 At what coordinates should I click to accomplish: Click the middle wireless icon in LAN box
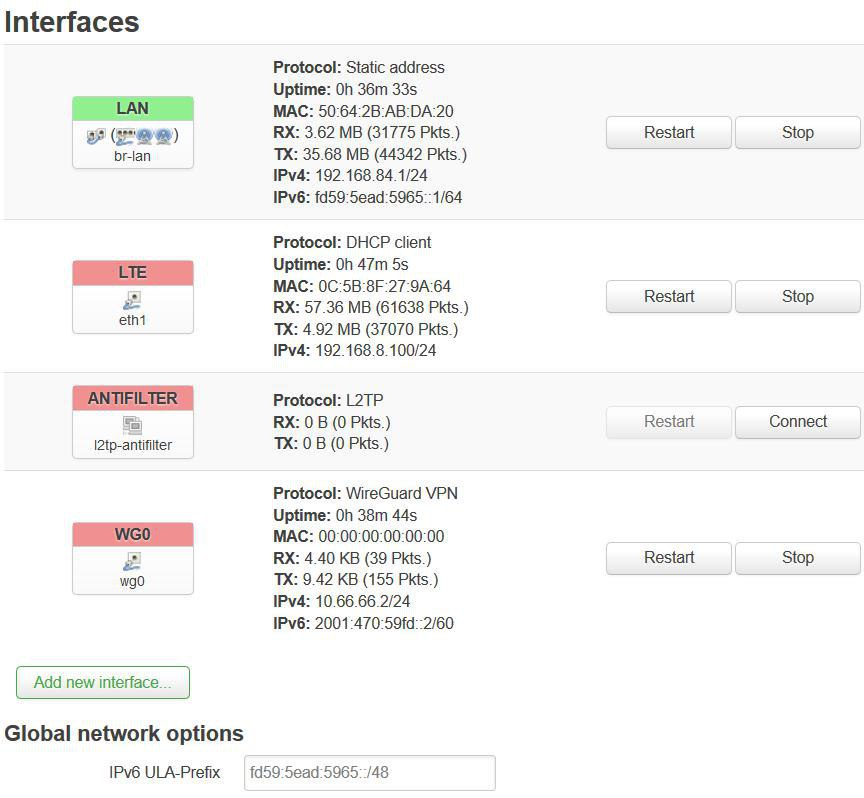point(144,136)
